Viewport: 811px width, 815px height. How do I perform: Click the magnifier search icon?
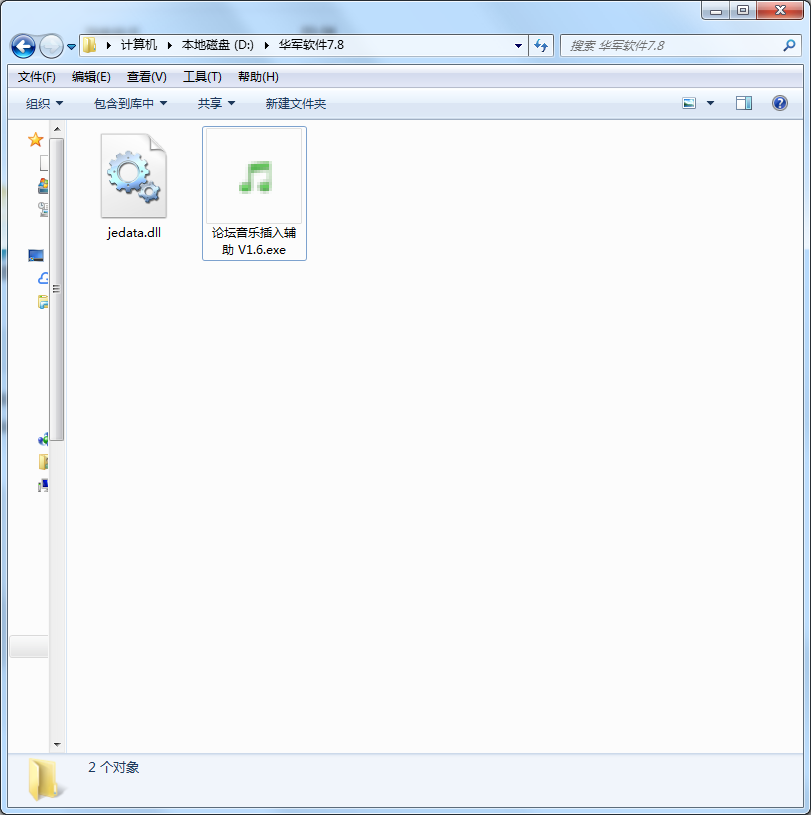coord(789,46)
